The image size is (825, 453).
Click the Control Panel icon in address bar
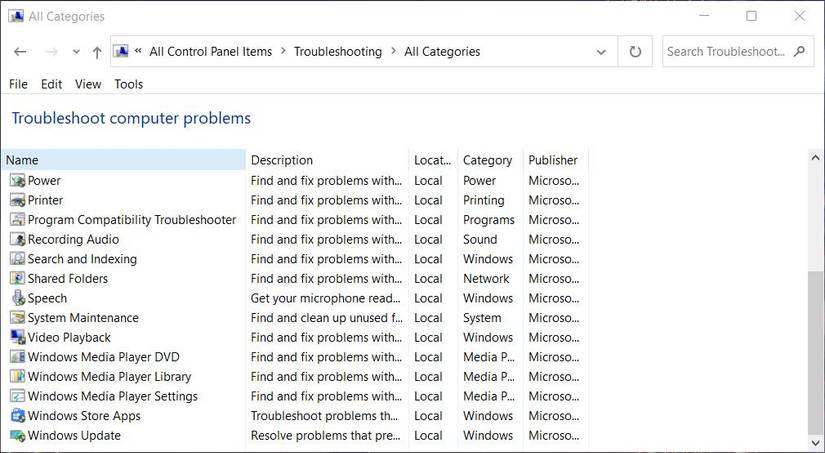[121, 51]
